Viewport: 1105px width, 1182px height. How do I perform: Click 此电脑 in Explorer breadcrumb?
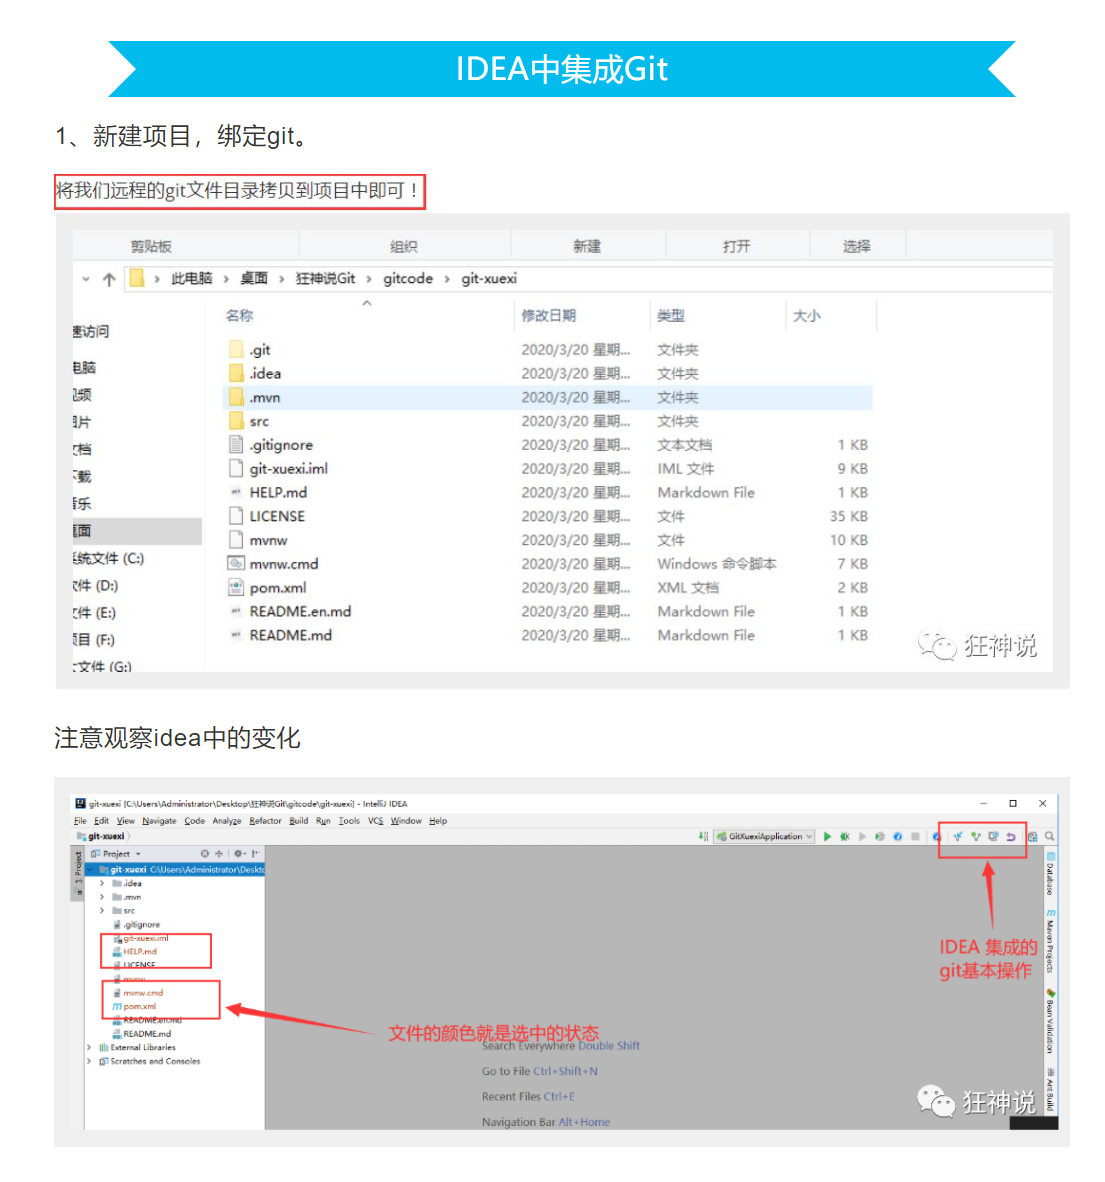[191, 279]
